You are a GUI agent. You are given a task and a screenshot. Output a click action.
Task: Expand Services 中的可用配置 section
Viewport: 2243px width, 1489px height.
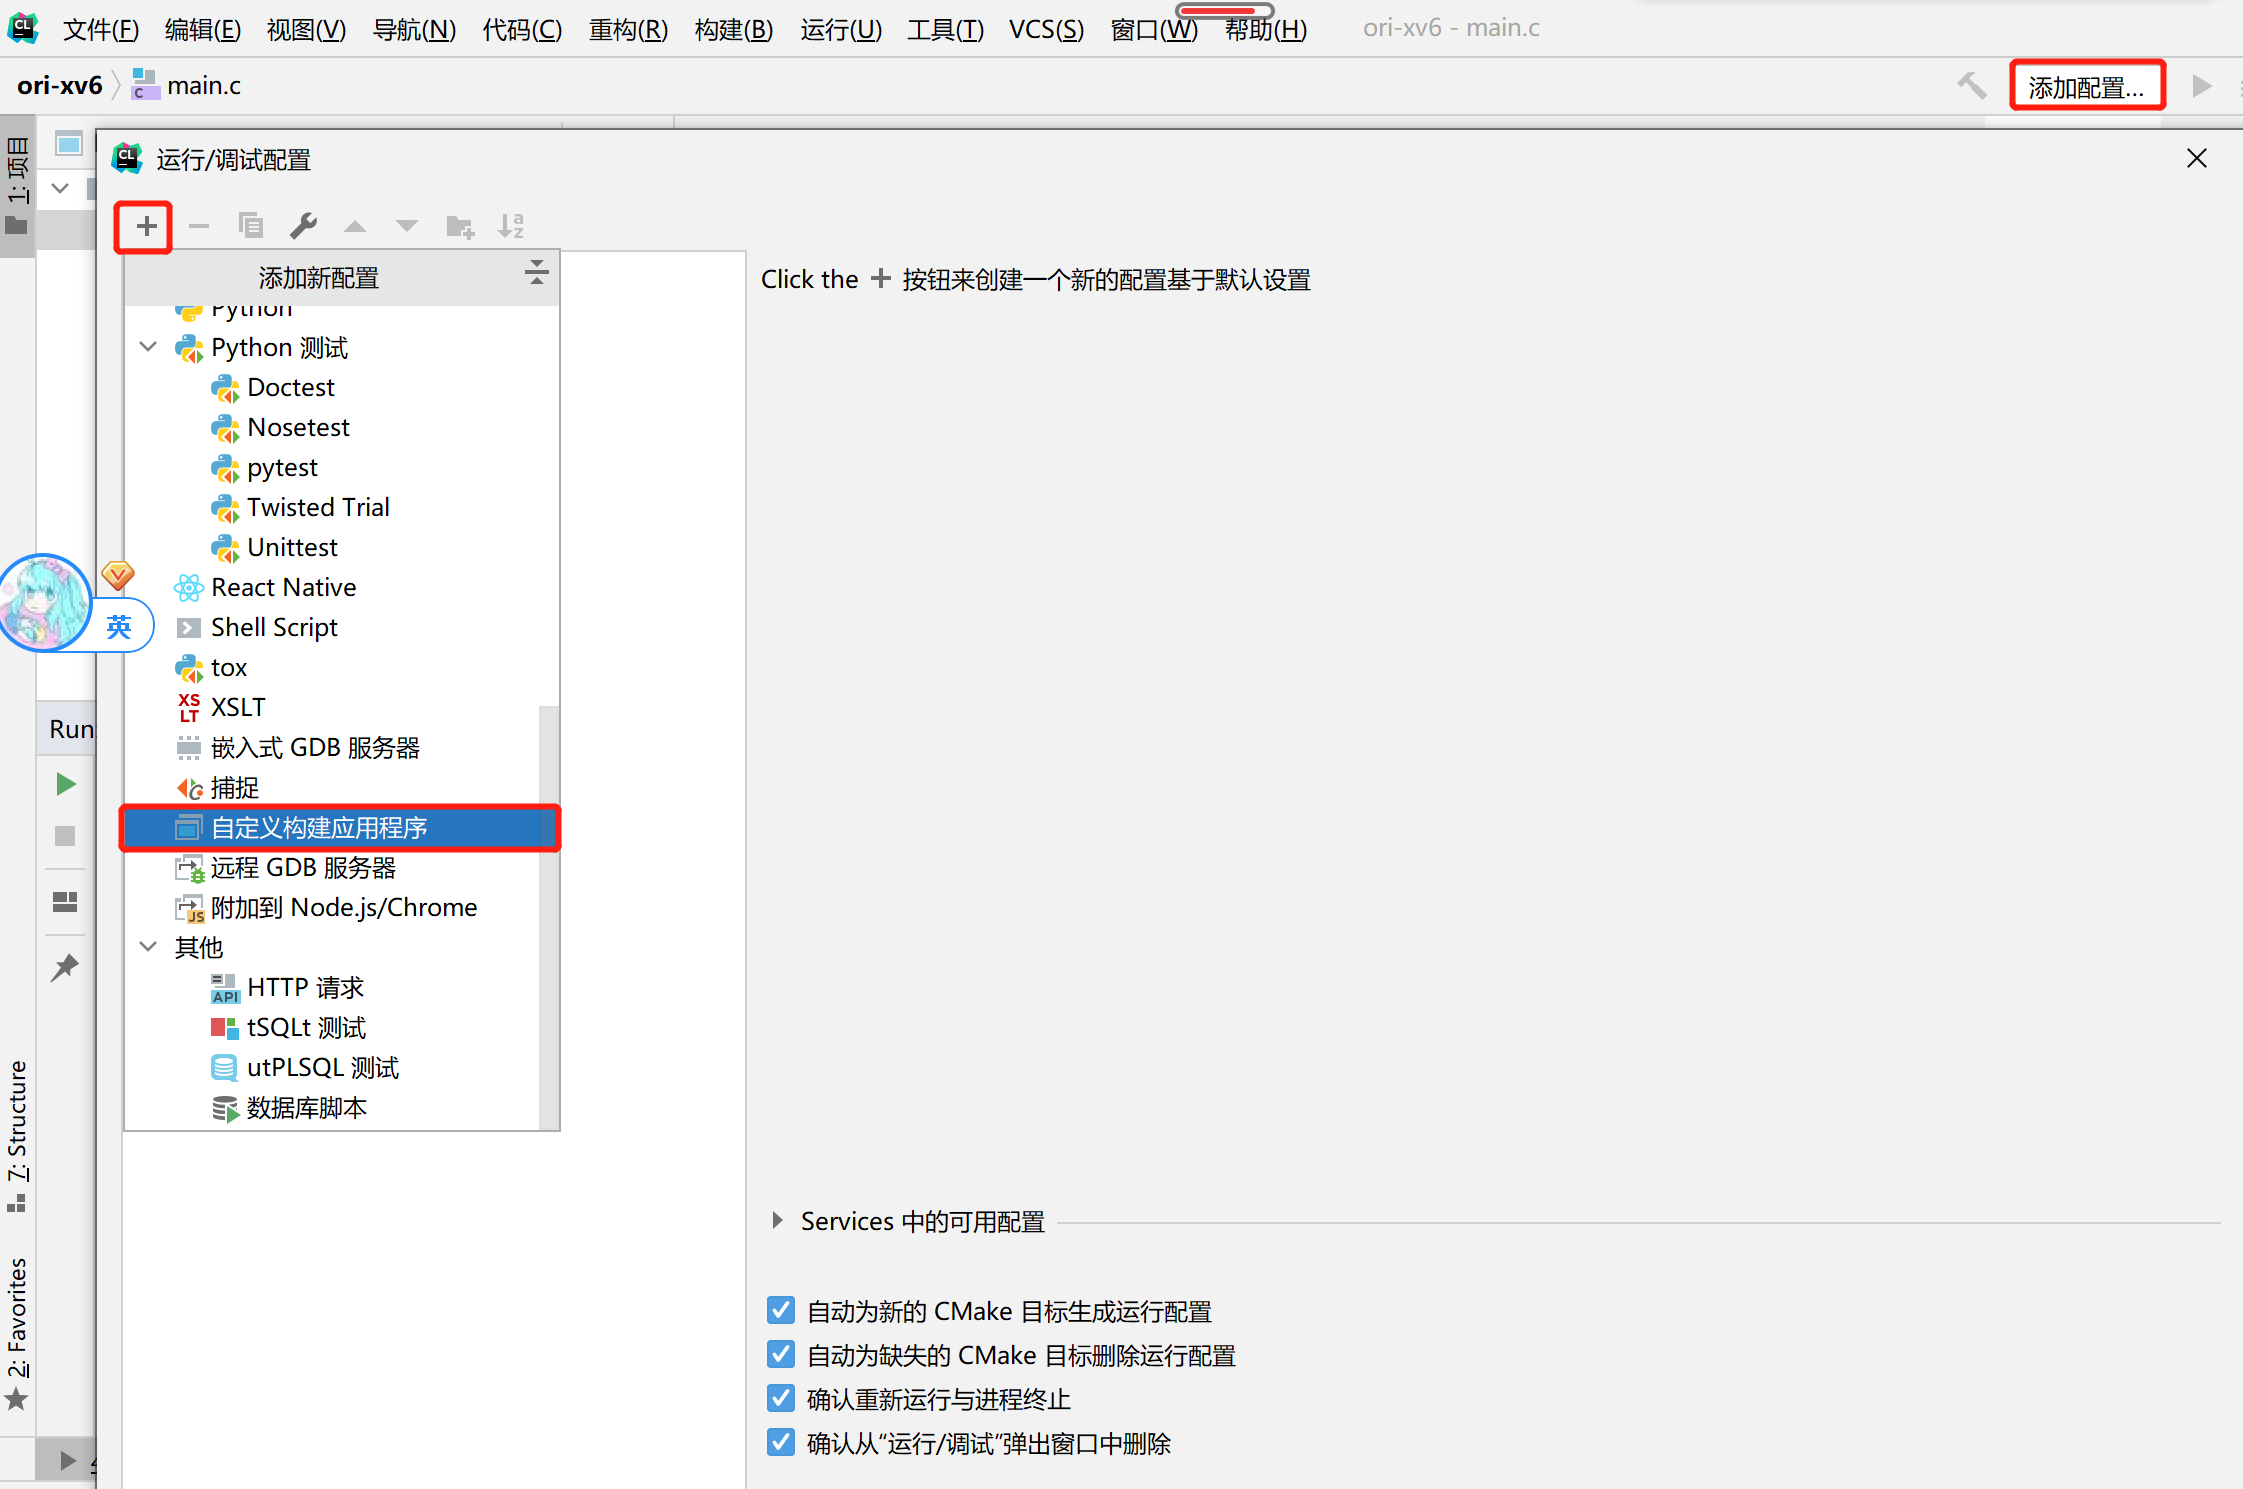click(777, 1220)
